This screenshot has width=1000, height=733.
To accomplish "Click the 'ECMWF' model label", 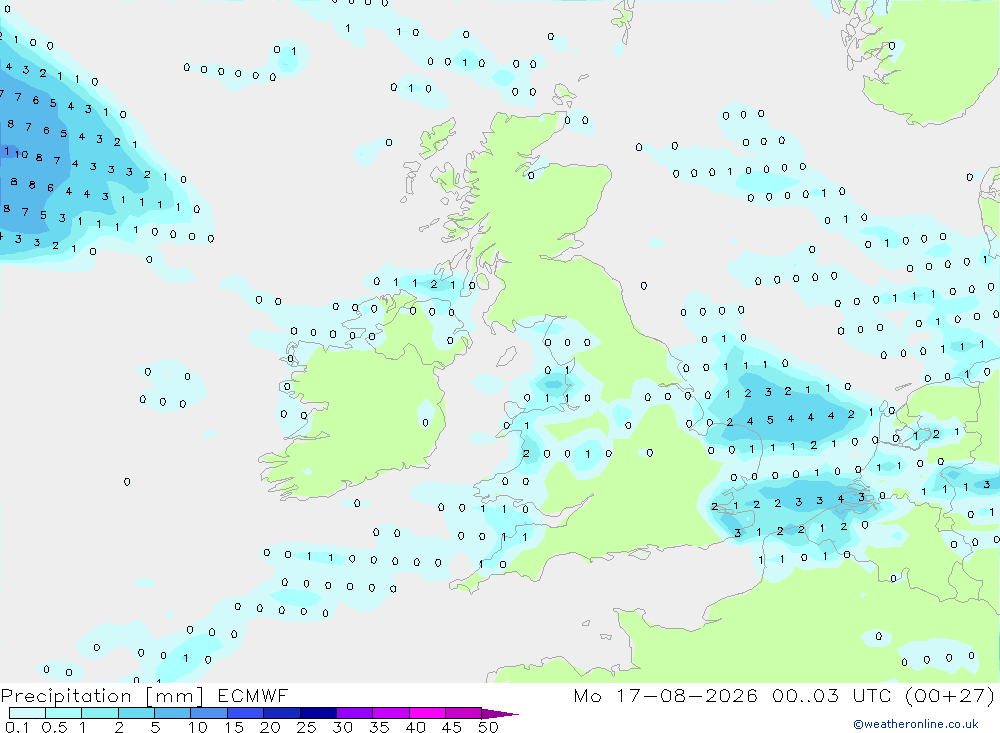I will tap(253, 695).
